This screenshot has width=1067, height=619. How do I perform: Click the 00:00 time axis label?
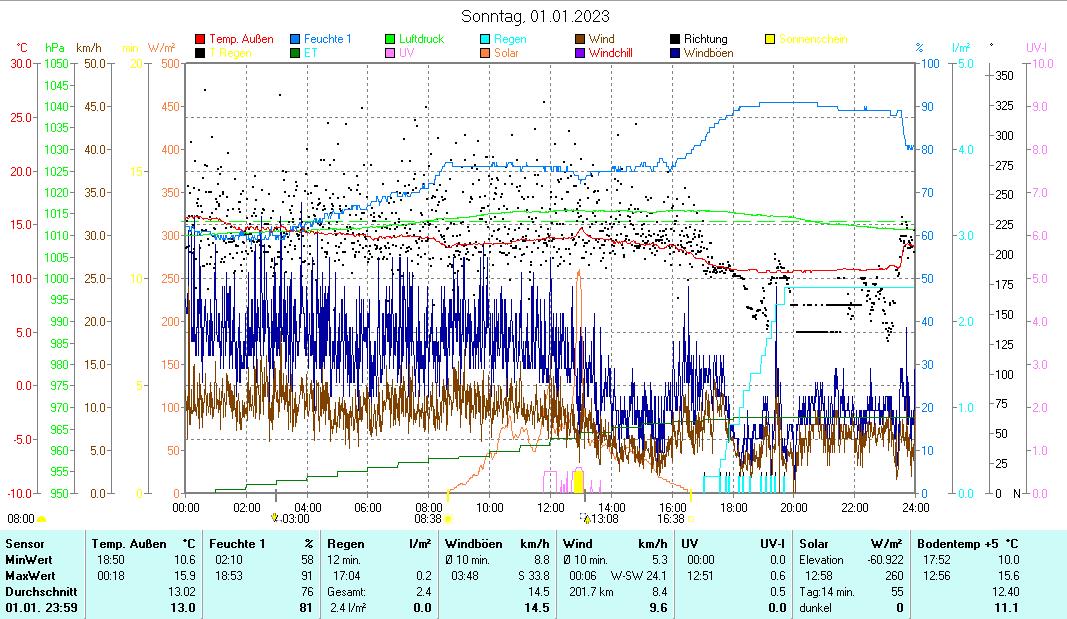tap(186, 507)
